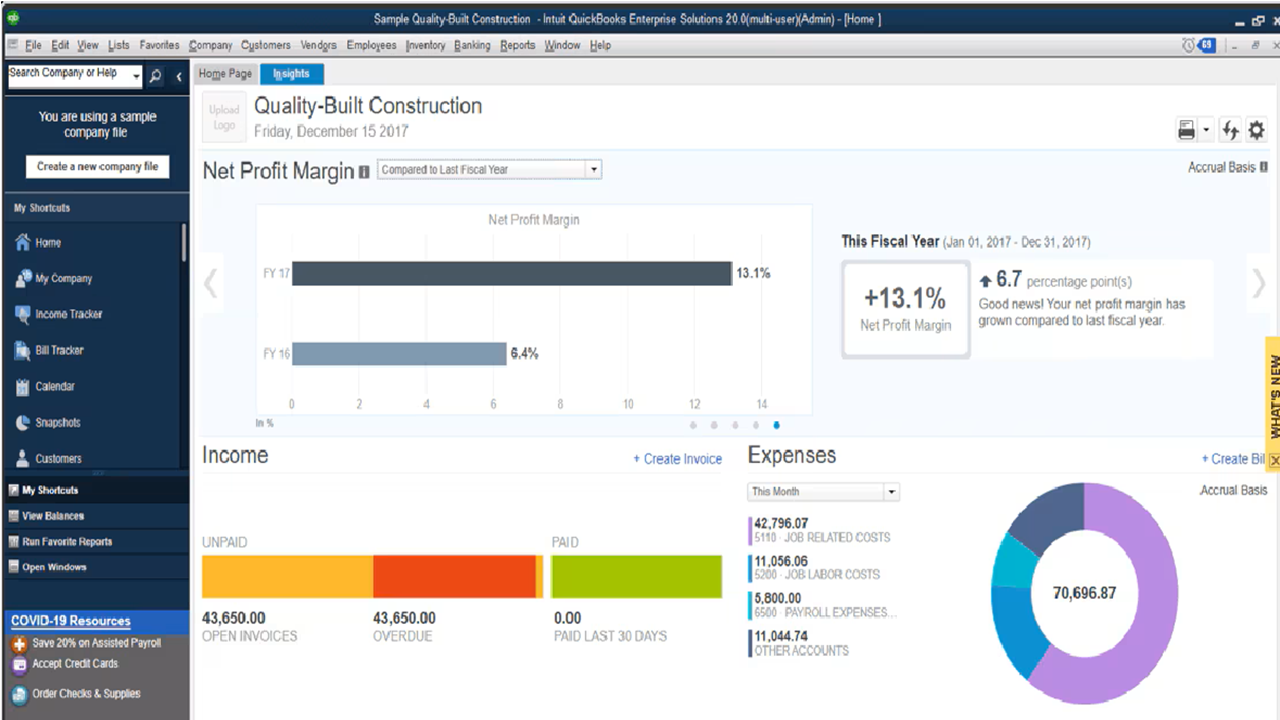The image size is (1280, 720).
Task: Click the Create Invoice link
Action: 677,459
